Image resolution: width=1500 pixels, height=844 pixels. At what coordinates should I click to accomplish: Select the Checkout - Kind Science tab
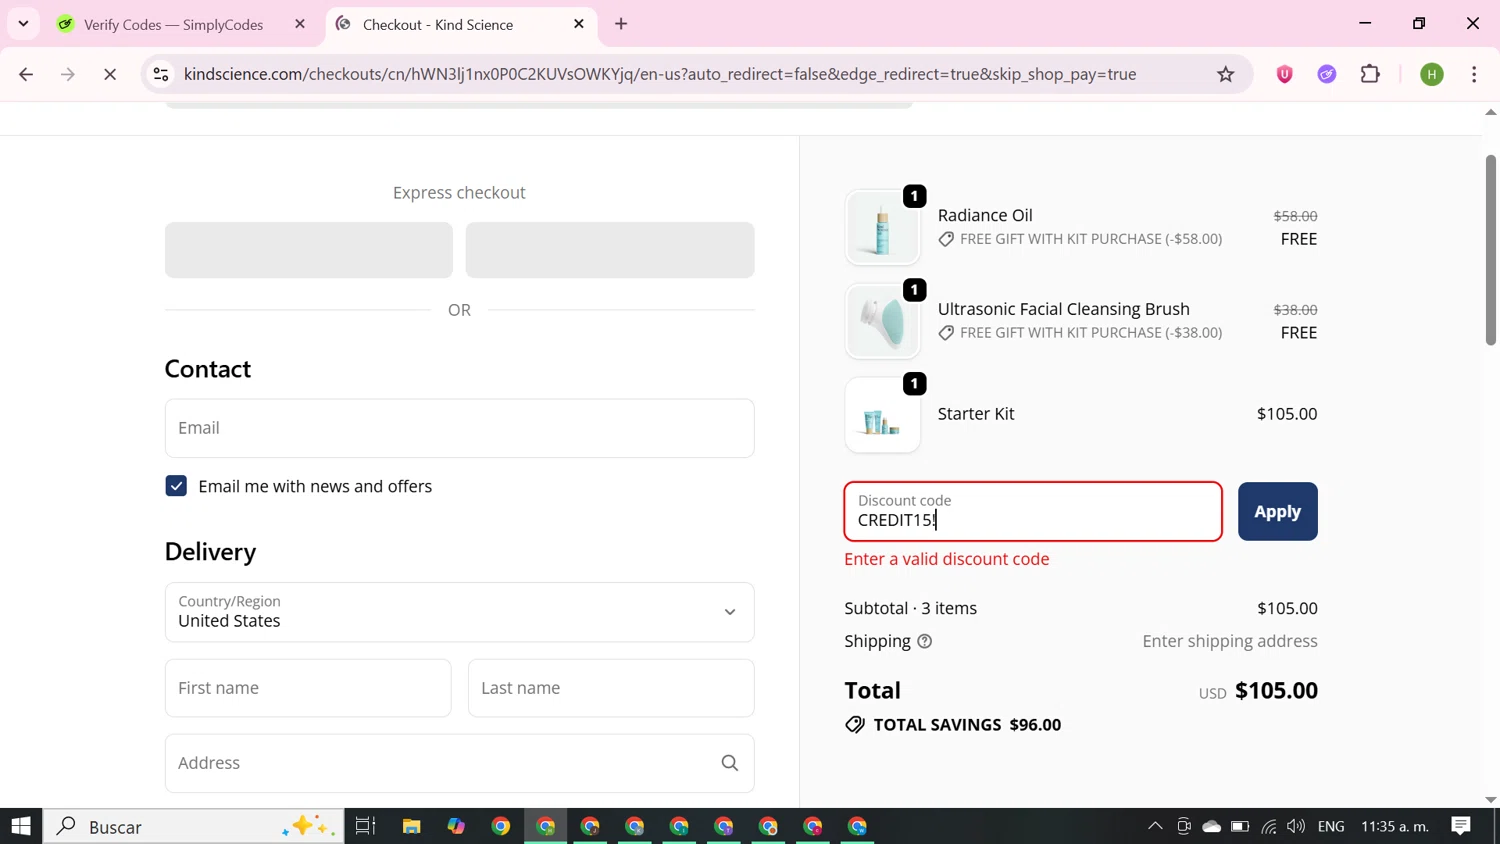(x=437, y=24)
